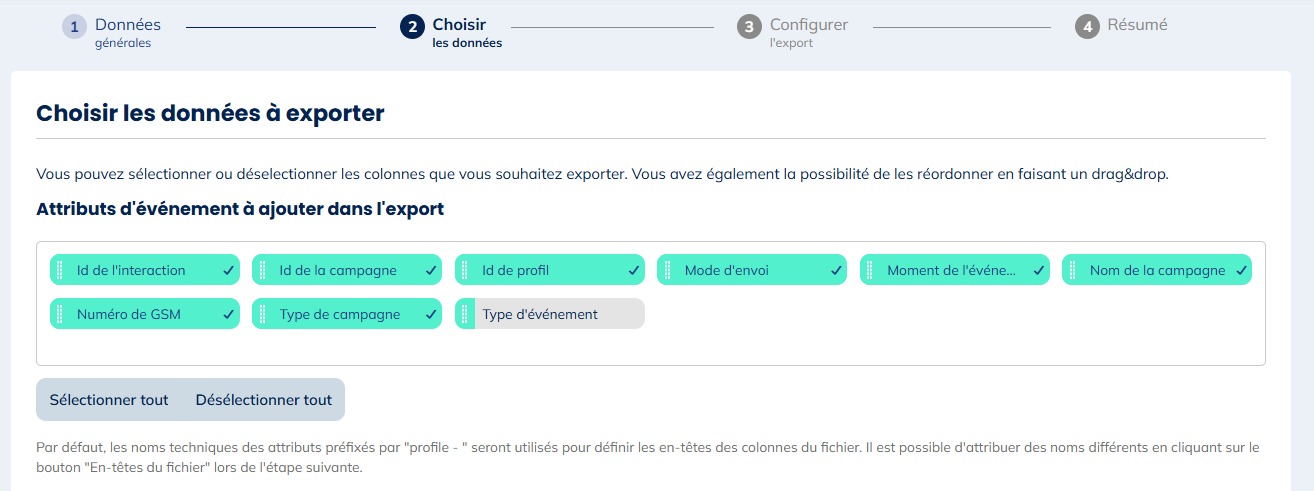The width and height of the screenshot is (1314, 491).
Task: Grab the drag handle of Id de profil
Action: (x=465, y=270)
